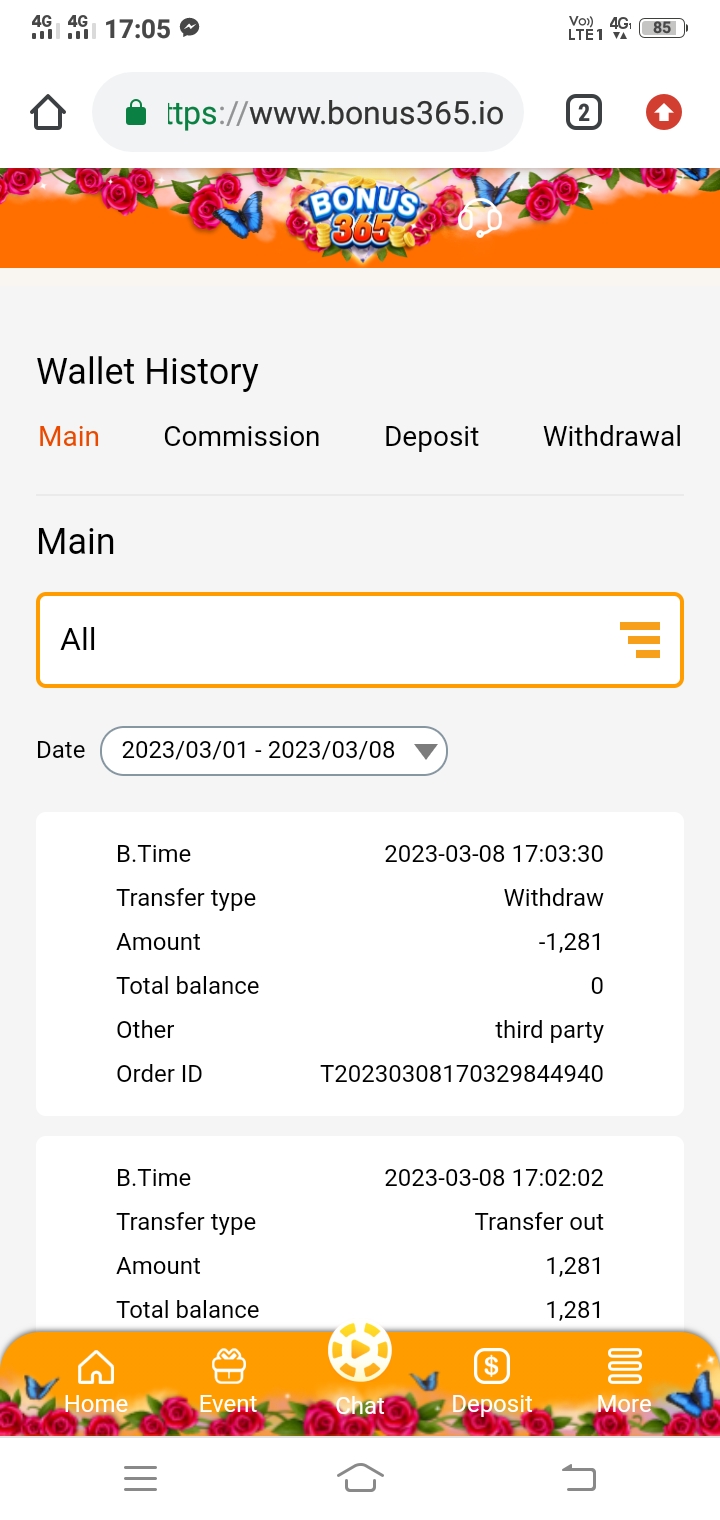
Task: Tap the browser home icon
Action: [x=48, y=113]
